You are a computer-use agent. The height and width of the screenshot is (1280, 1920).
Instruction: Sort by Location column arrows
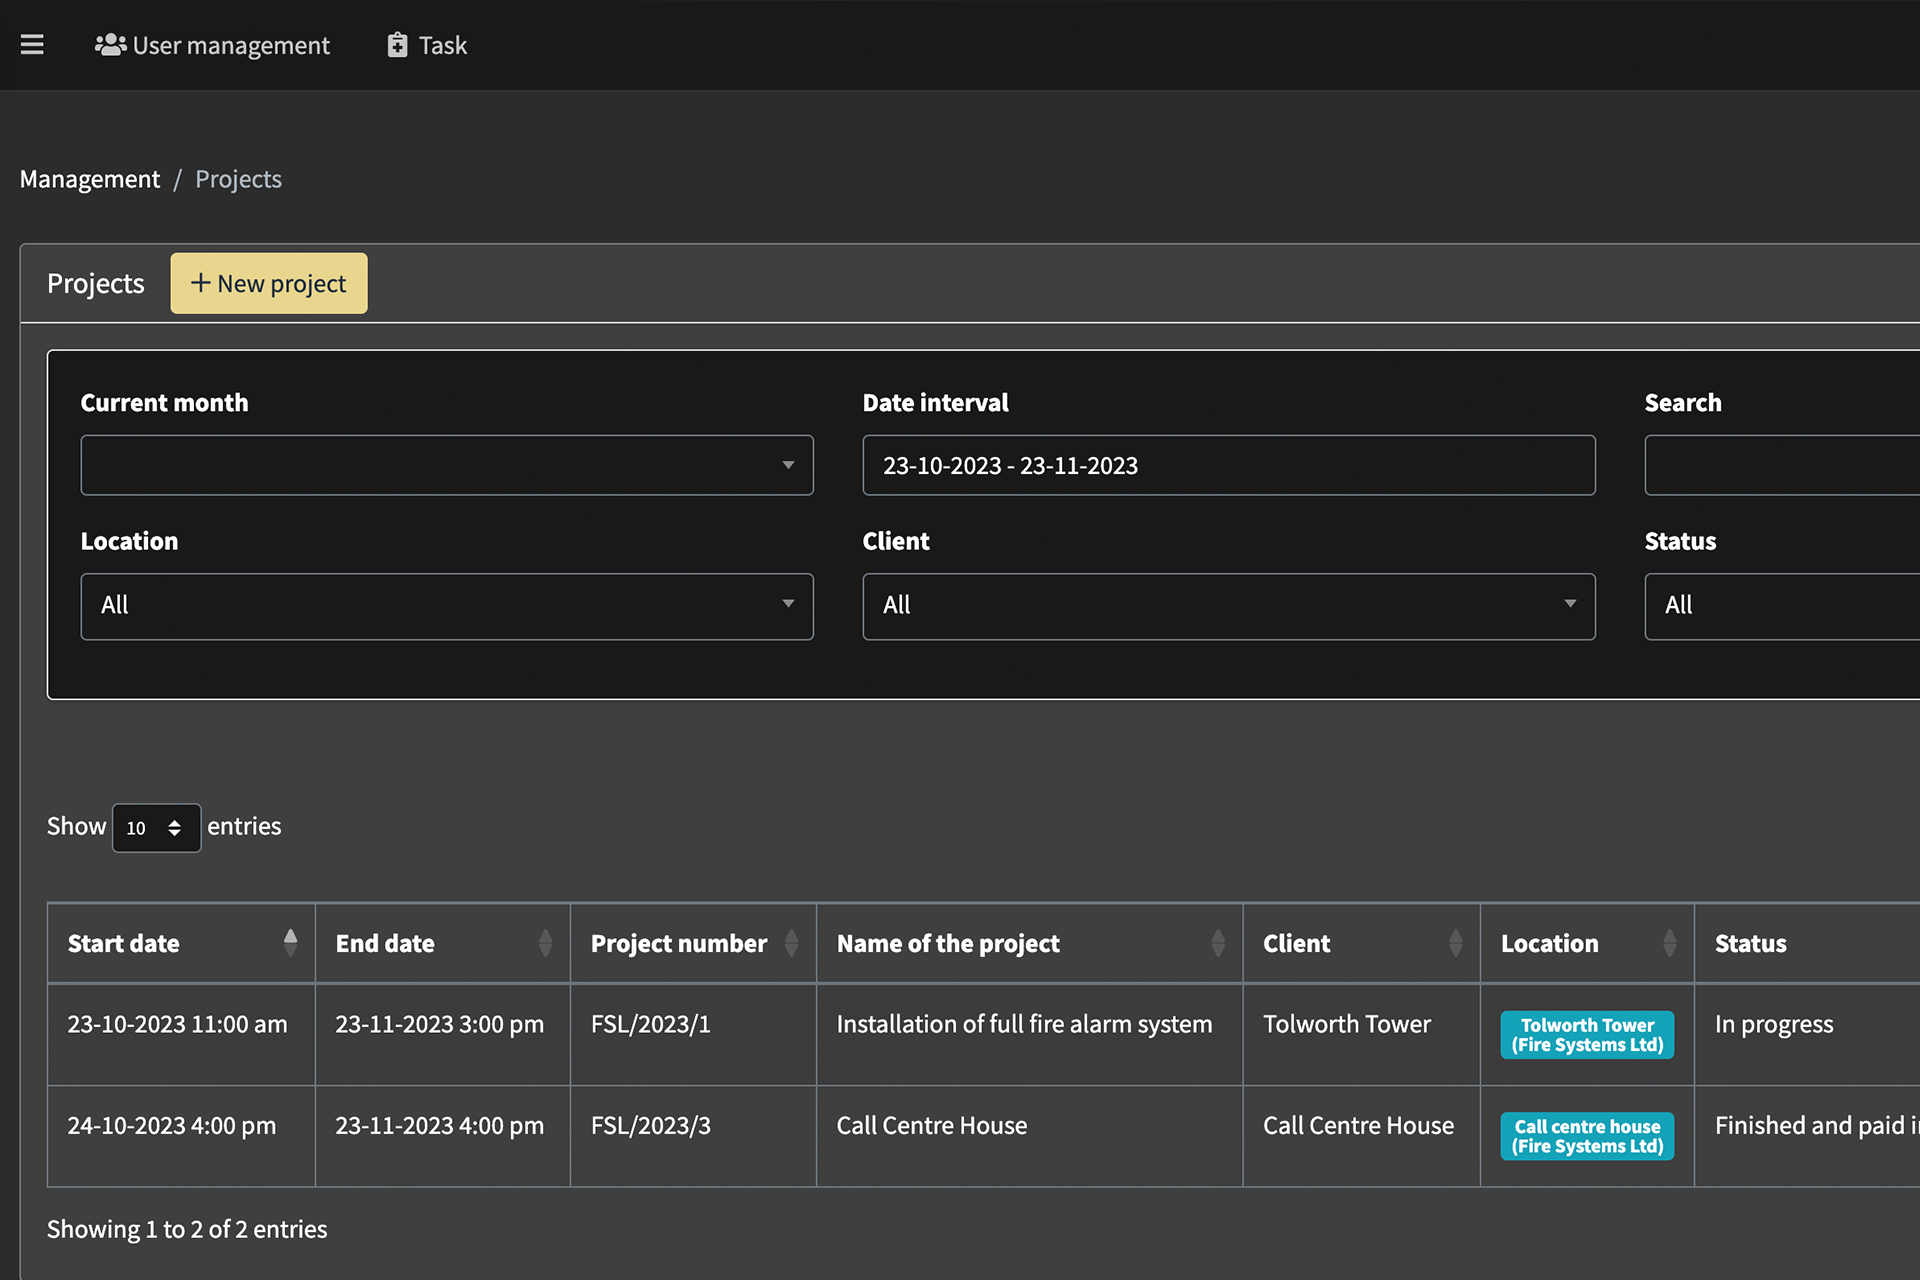1669,943
